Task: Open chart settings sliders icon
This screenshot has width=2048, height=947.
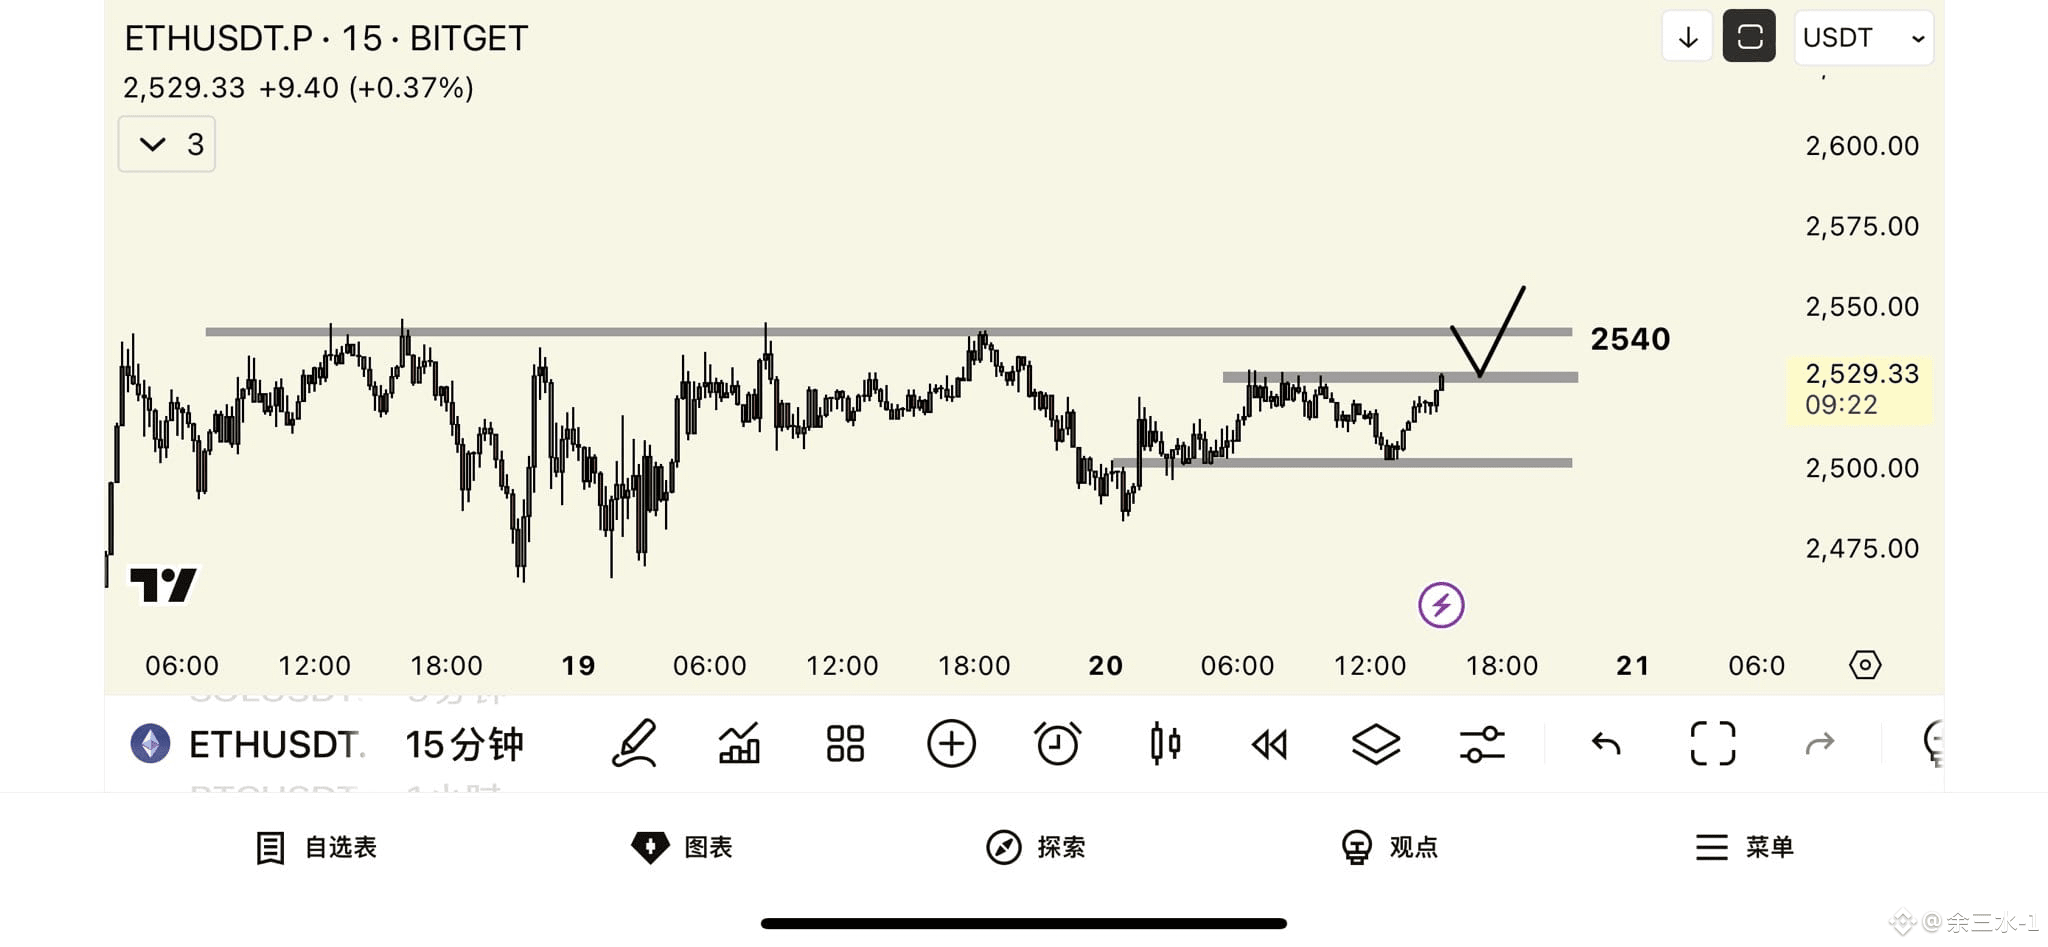Action: [1482, 744]
